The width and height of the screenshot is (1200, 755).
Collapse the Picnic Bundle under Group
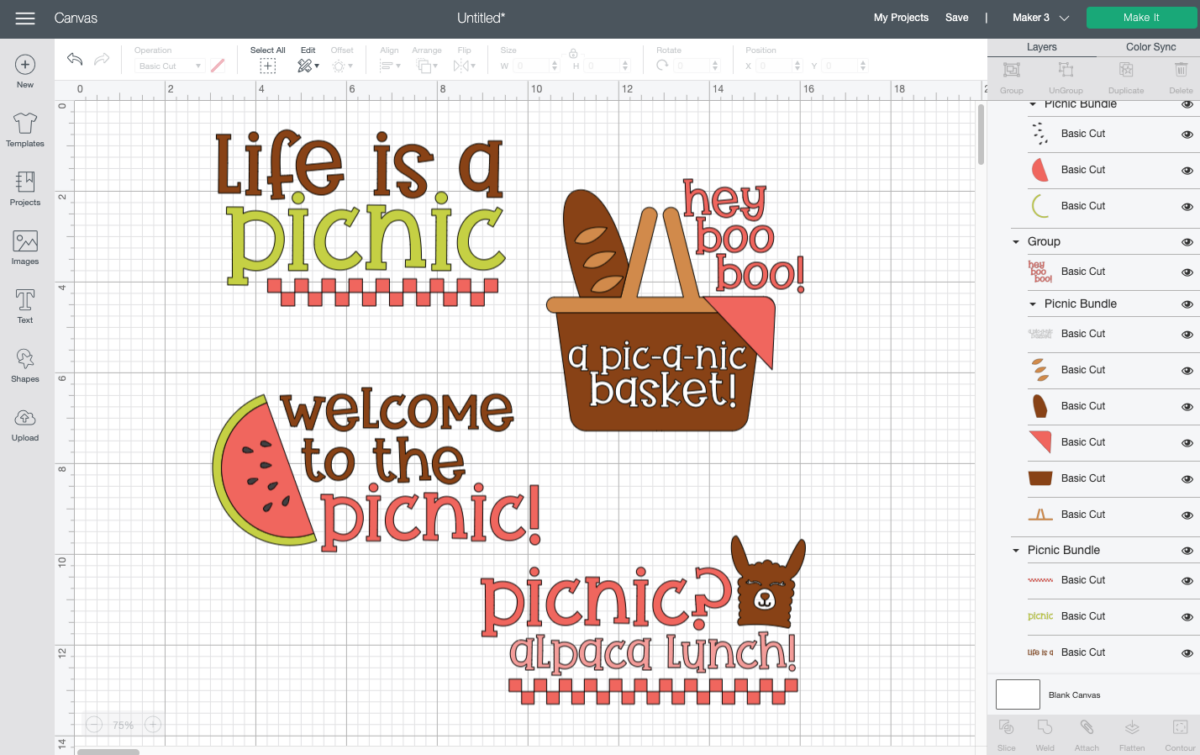pyautogui.click(x=1032, y=304)
